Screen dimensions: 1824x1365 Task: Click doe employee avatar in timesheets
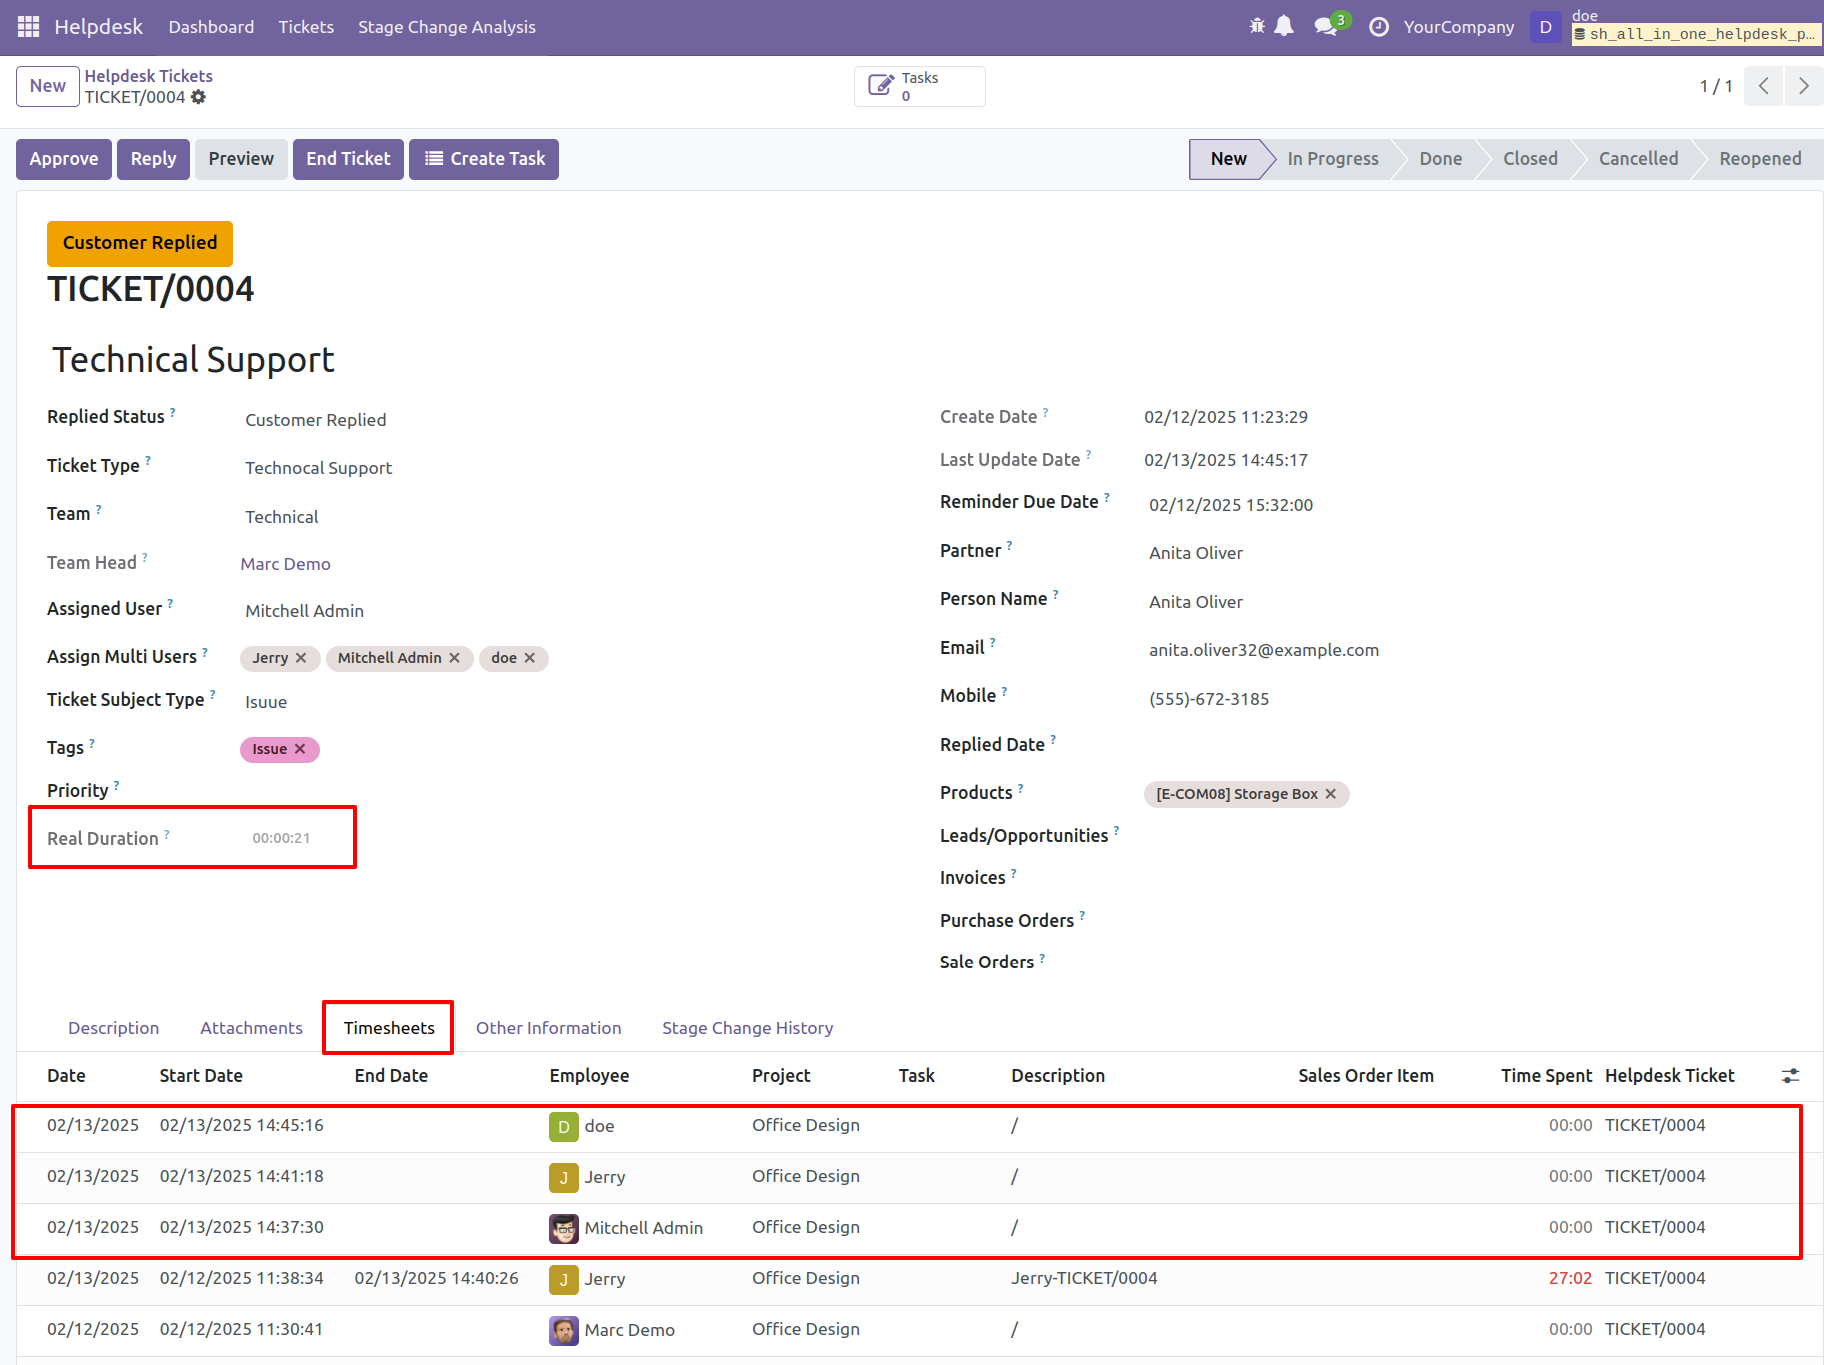tap(564, 1127)
